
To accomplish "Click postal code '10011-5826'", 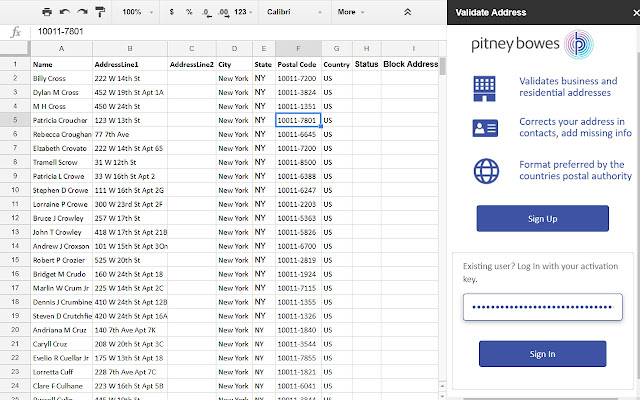I will 298,232.
